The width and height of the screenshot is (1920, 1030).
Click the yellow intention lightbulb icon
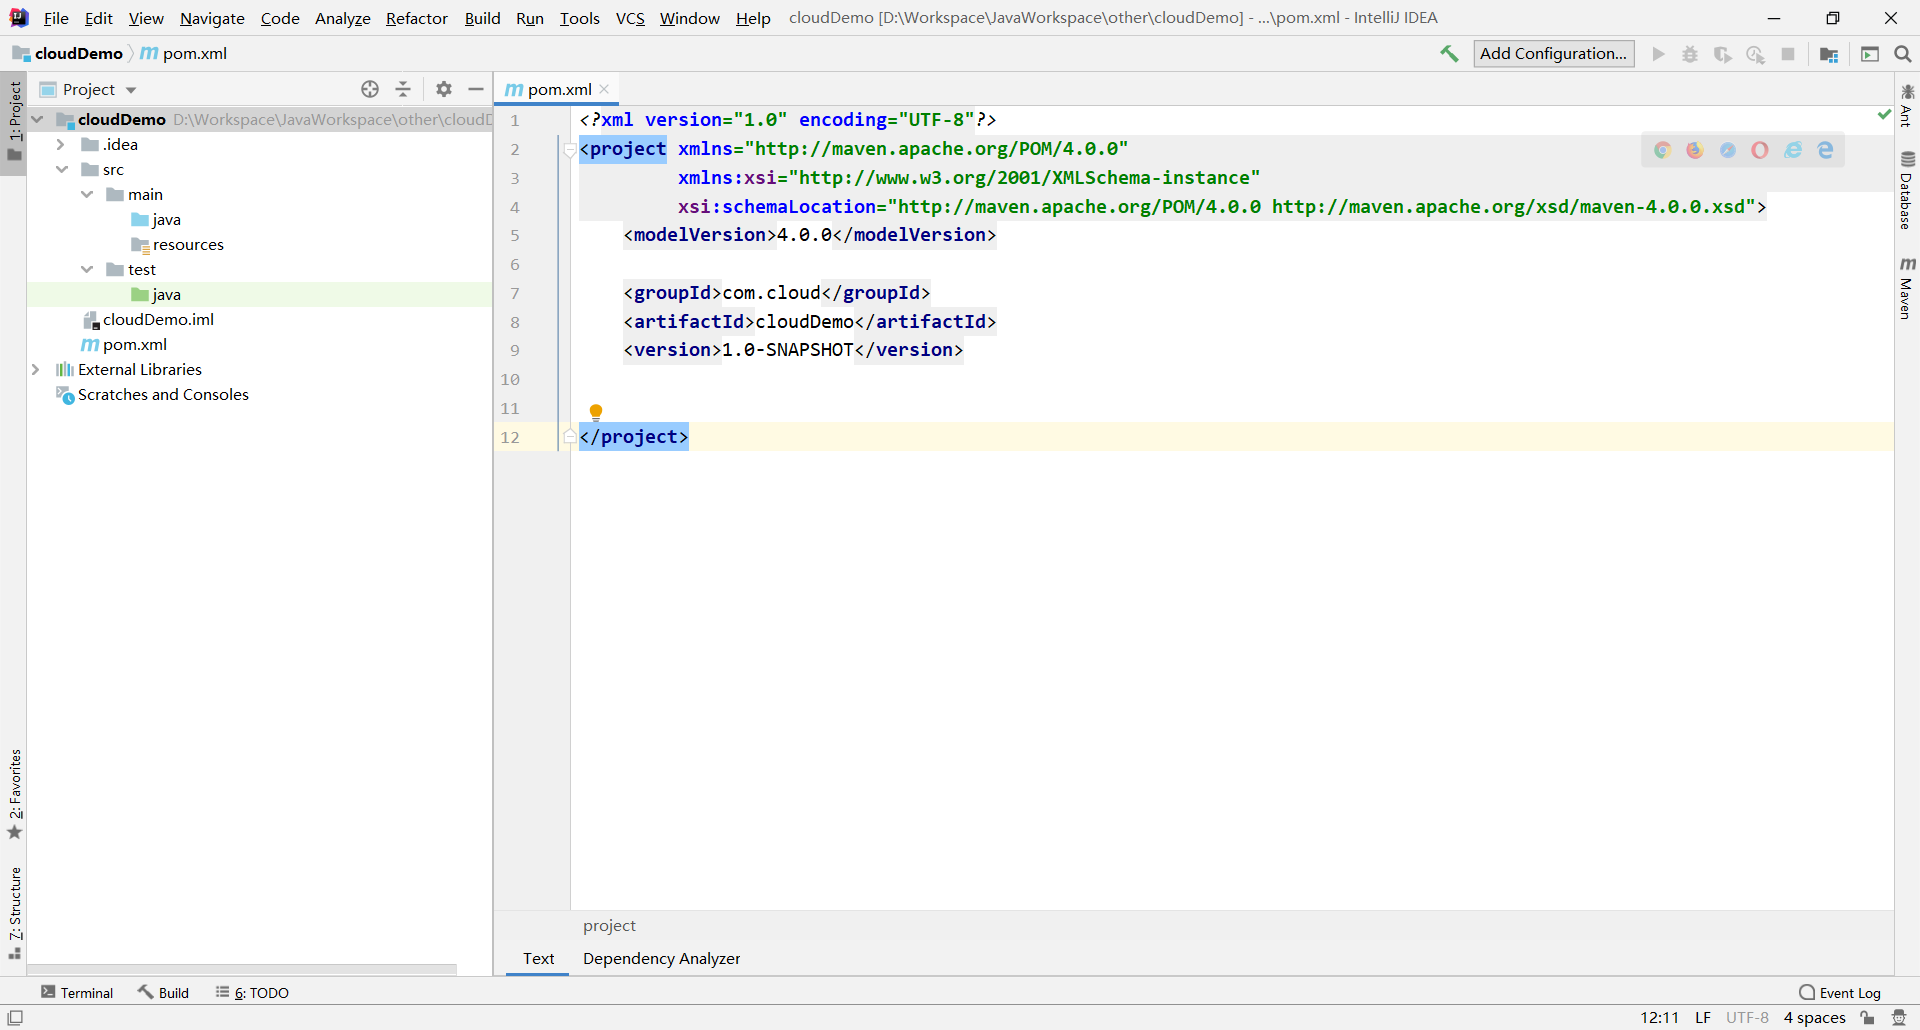pyautogui.click(x=596, y=412)
